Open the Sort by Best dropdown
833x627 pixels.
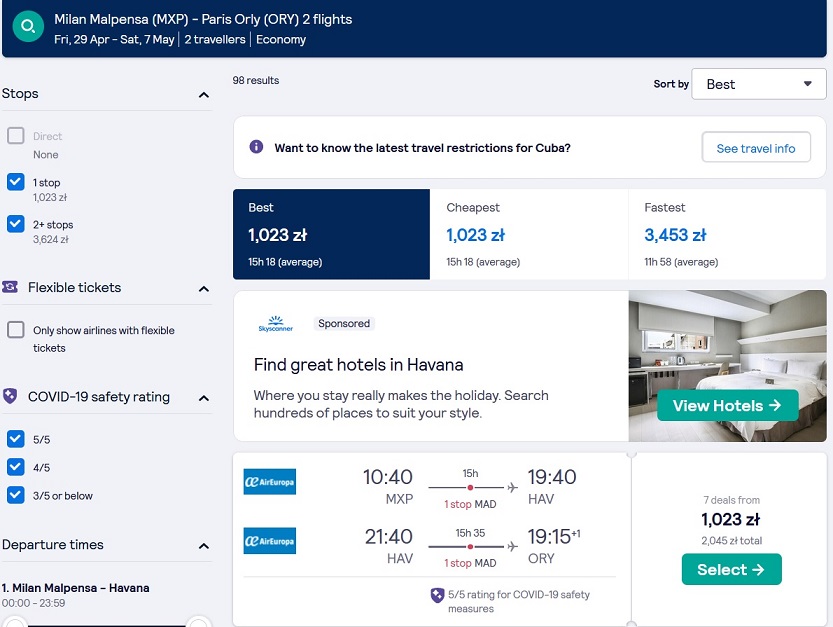tap(758, 84)
